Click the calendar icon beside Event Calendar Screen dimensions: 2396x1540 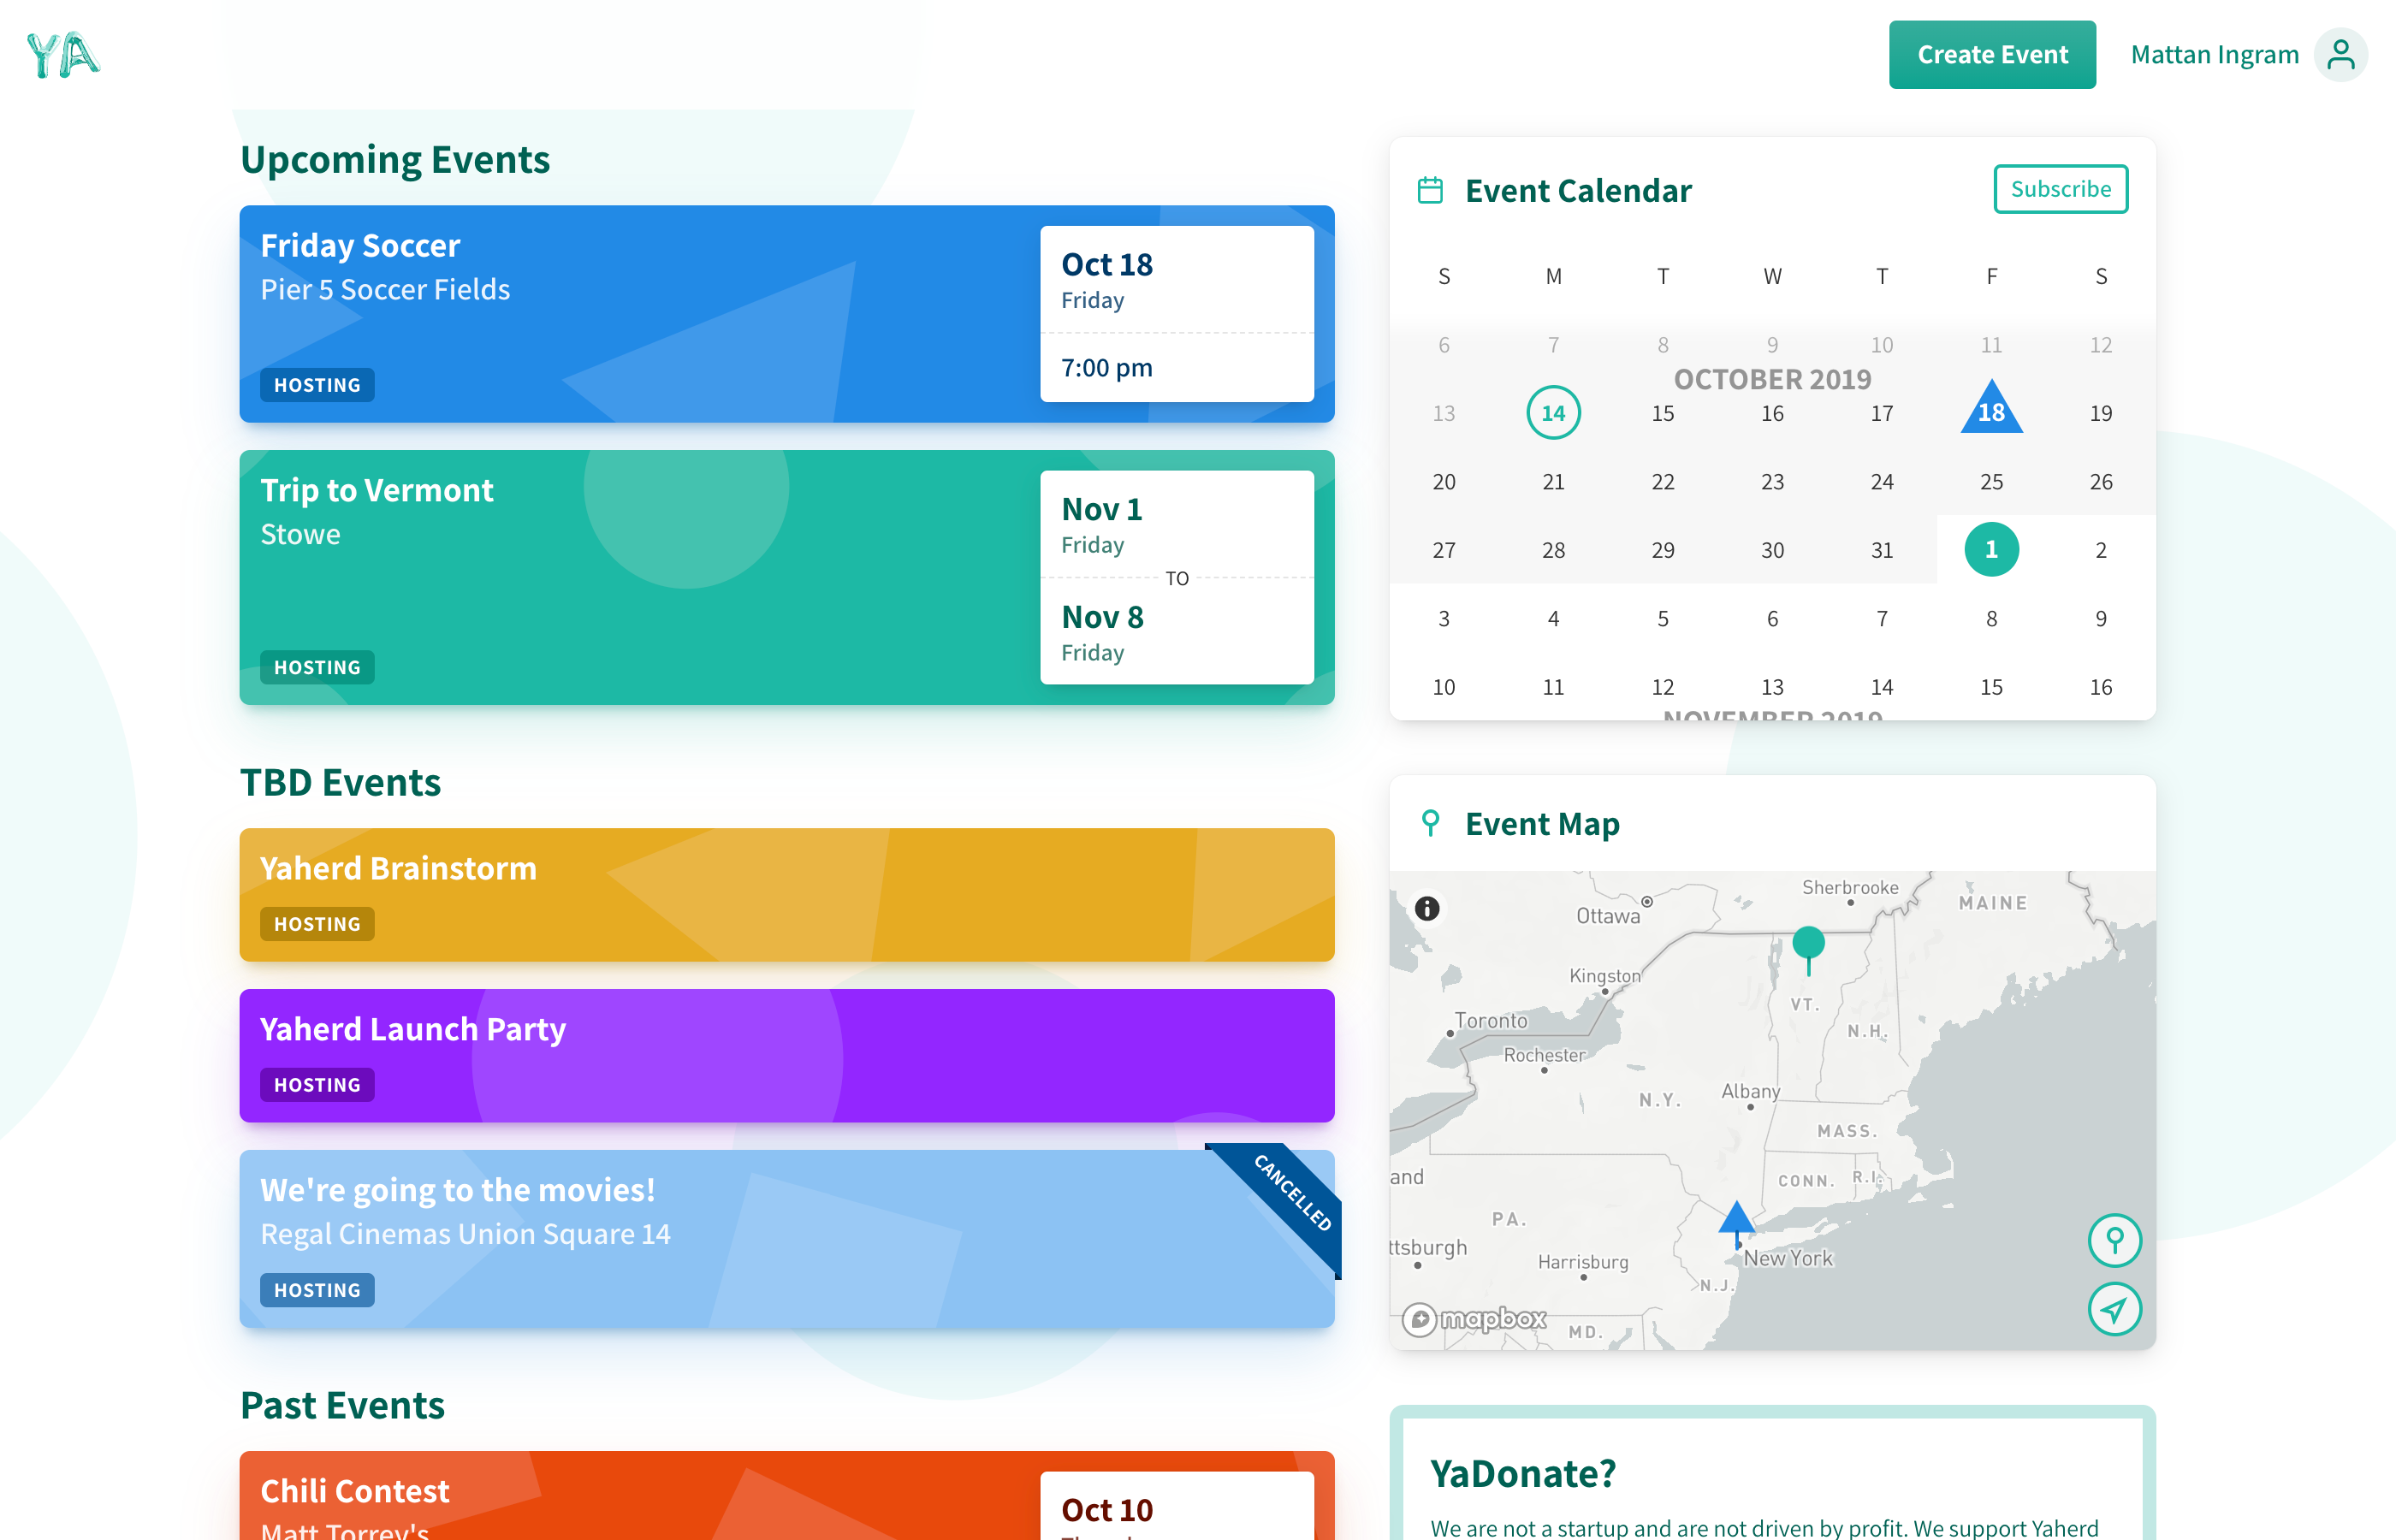[x=1430, y=190]
